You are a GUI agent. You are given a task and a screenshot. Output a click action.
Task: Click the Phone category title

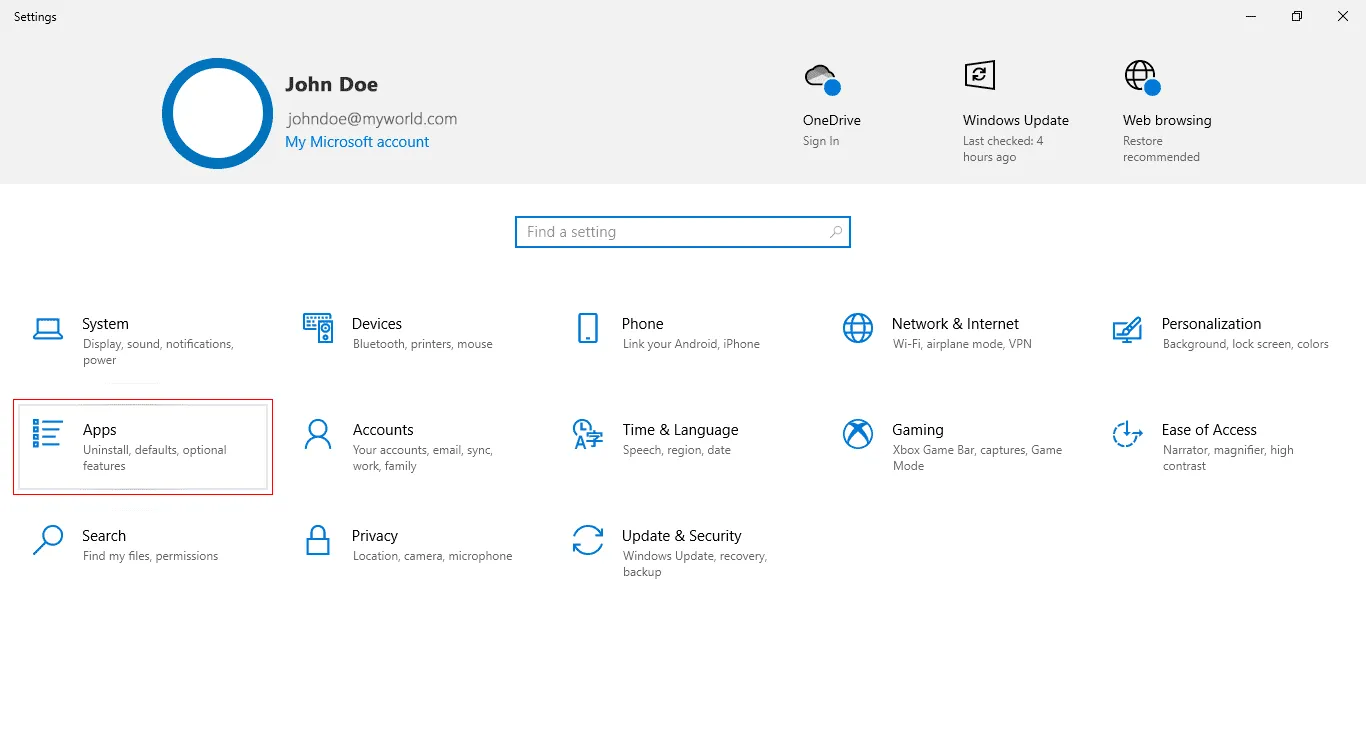click(643, 324)
